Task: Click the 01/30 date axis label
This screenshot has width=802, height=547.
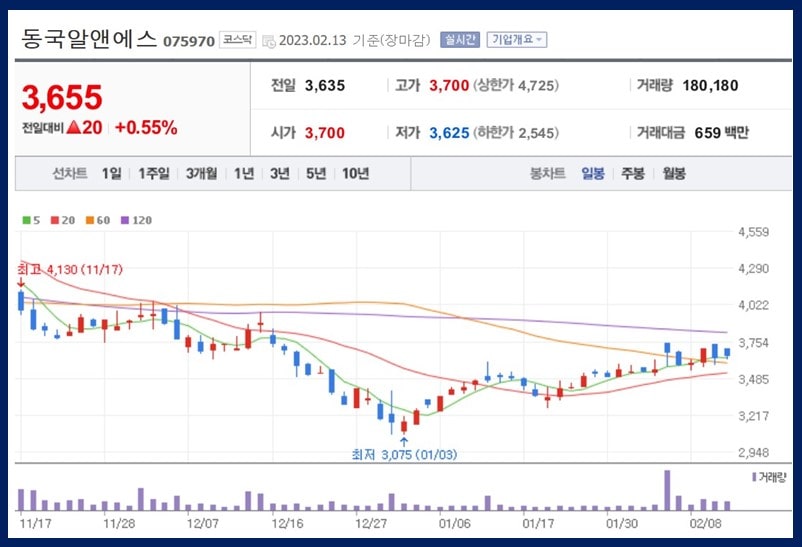Action: click(621, 523)
